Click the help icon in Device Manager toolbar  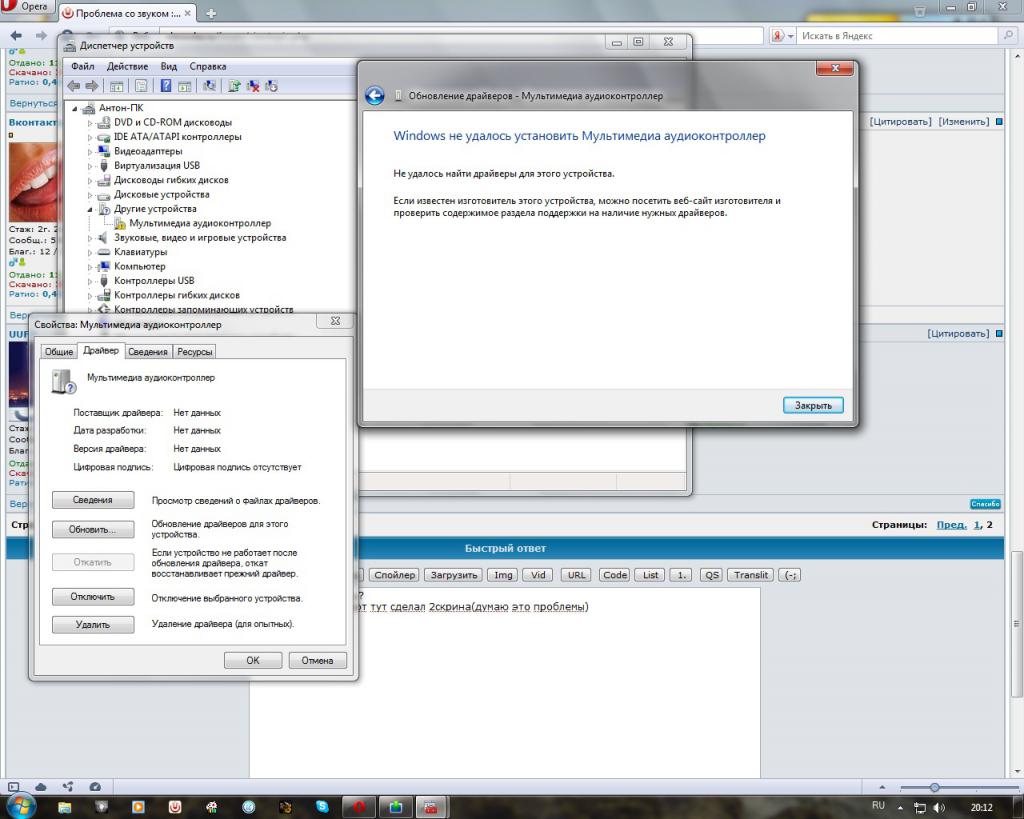click(166, 87)
